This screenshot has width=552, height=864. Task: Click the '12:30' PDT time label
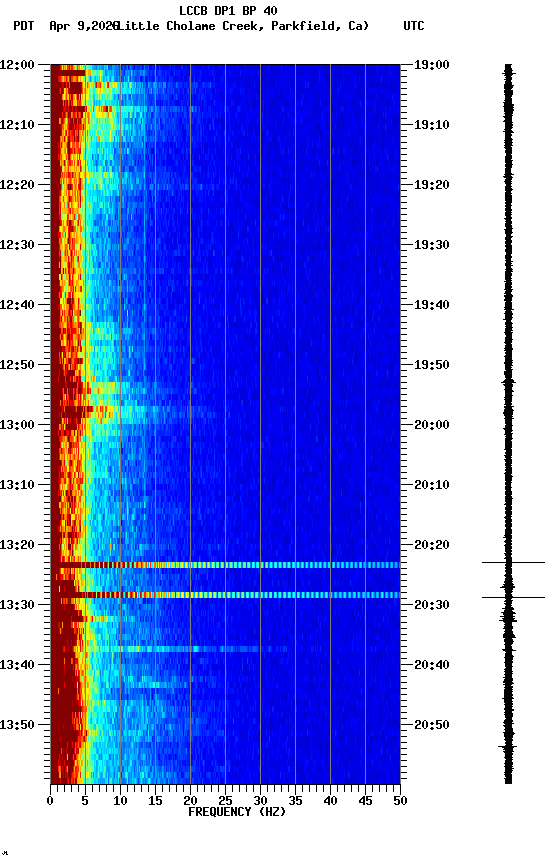tap(17, 245)
